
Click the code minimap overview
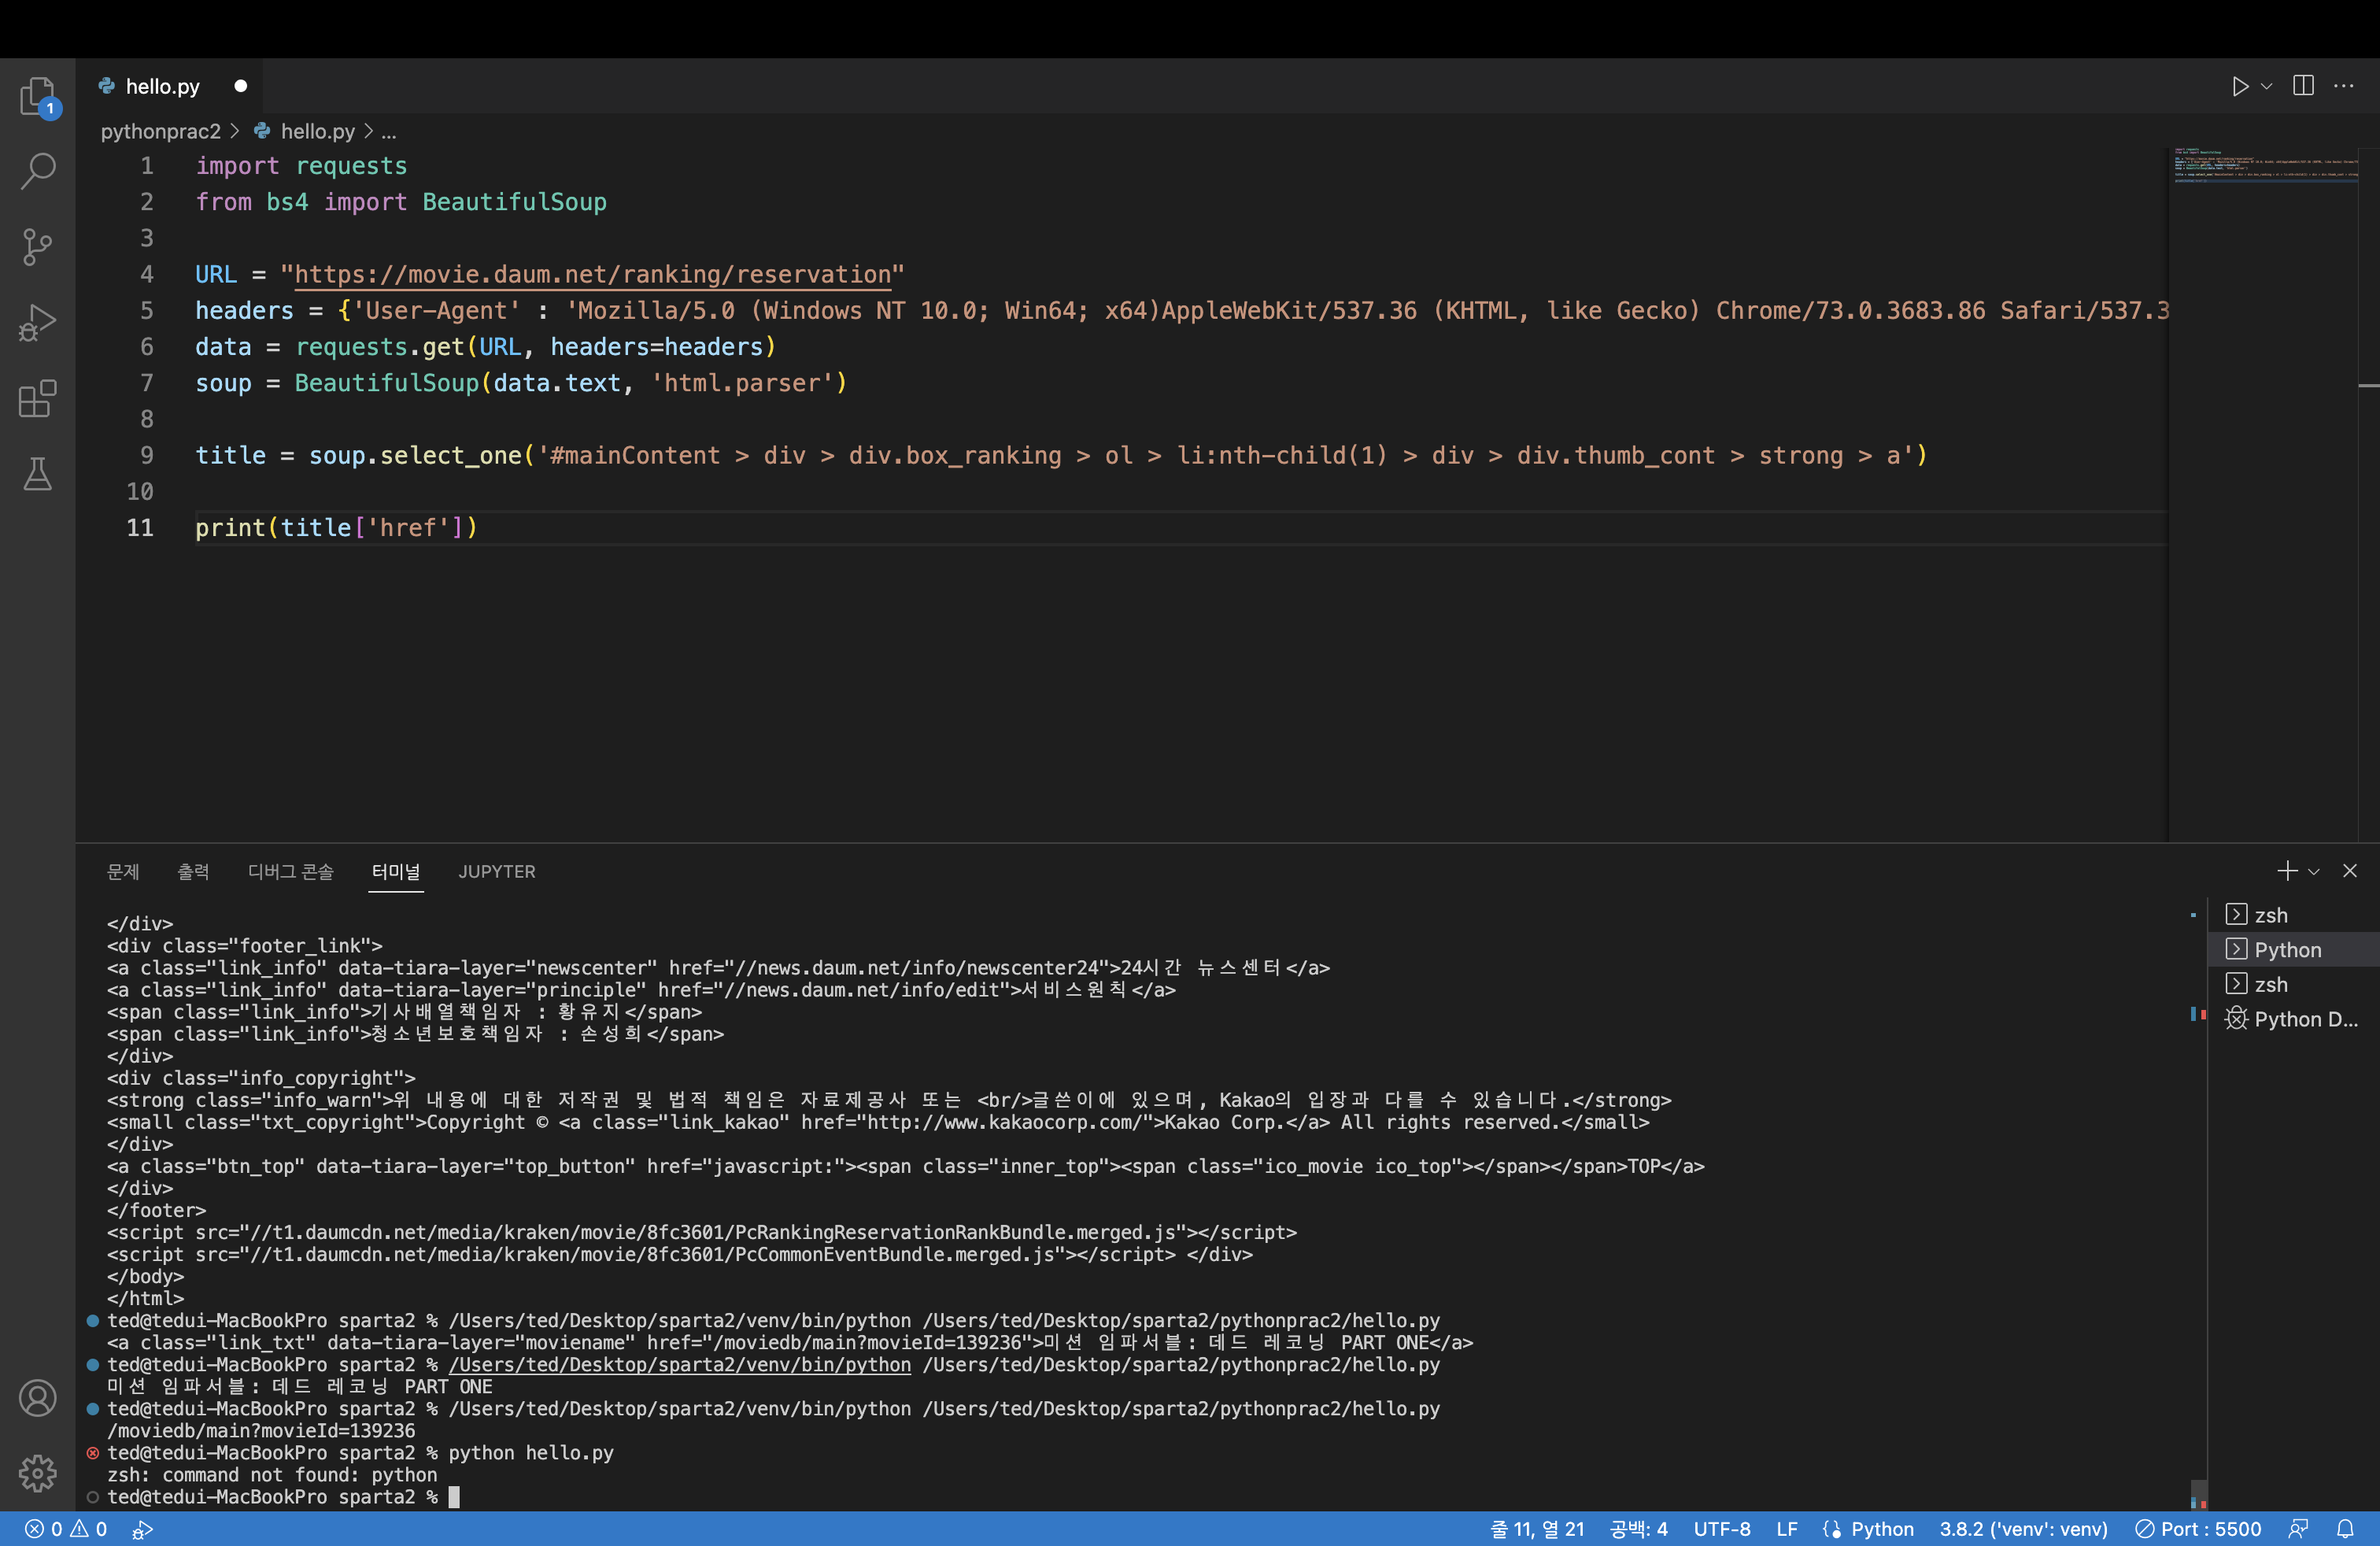[x=2266, y=166]
